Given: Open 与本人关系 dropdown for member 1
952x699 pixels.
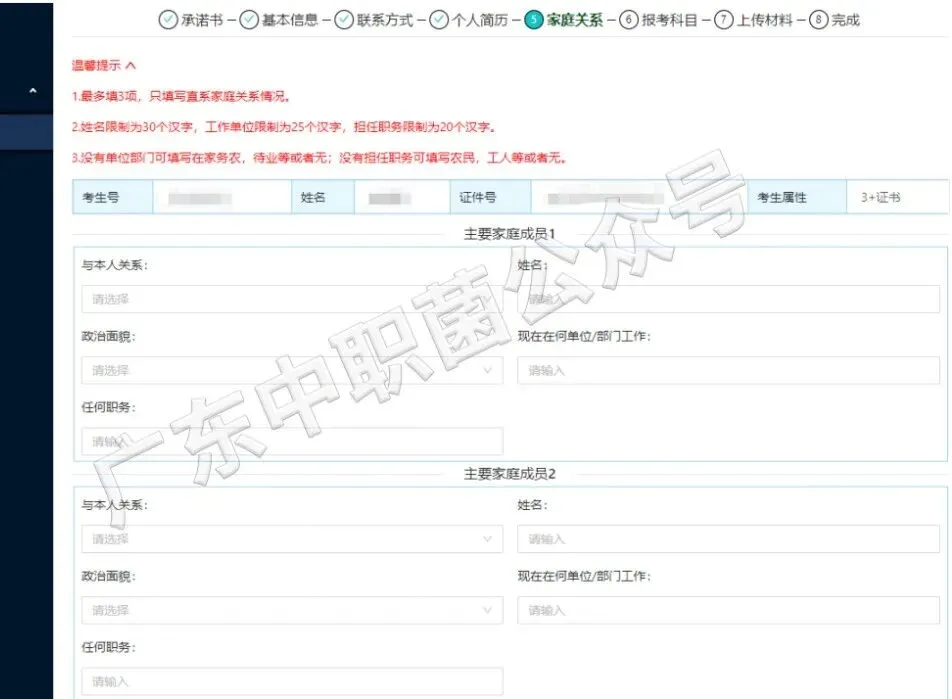Looking at the screenshot, I should pyautogui.click(x=292, y=299).
